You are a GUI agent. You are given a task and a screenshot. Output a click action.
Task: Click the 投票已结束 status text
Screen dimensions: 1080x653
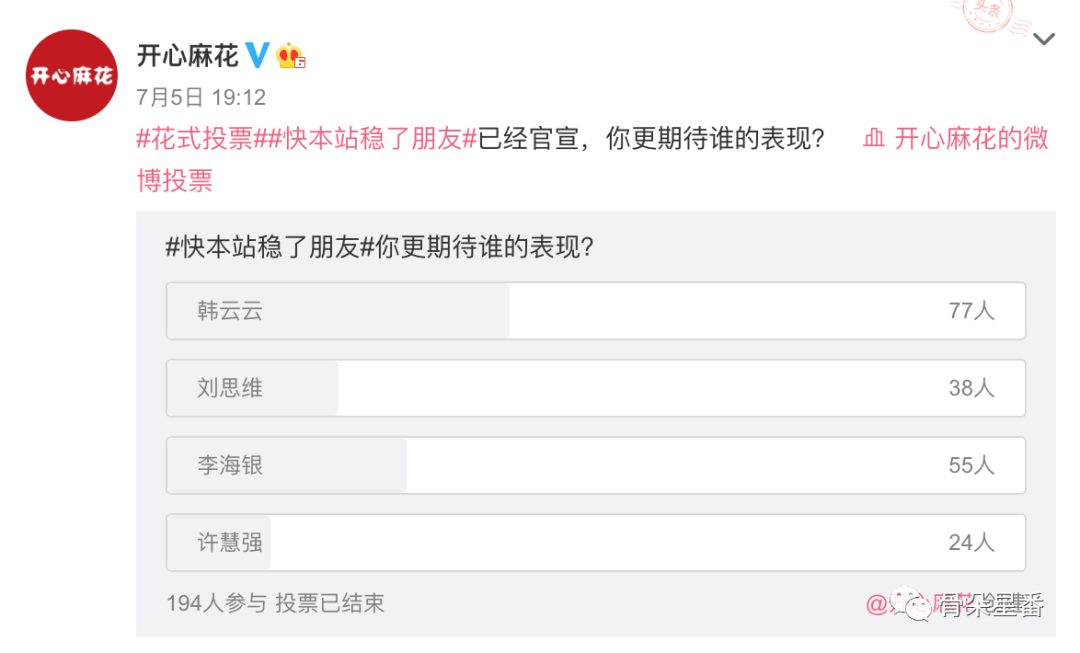click(x=330, y=603)
